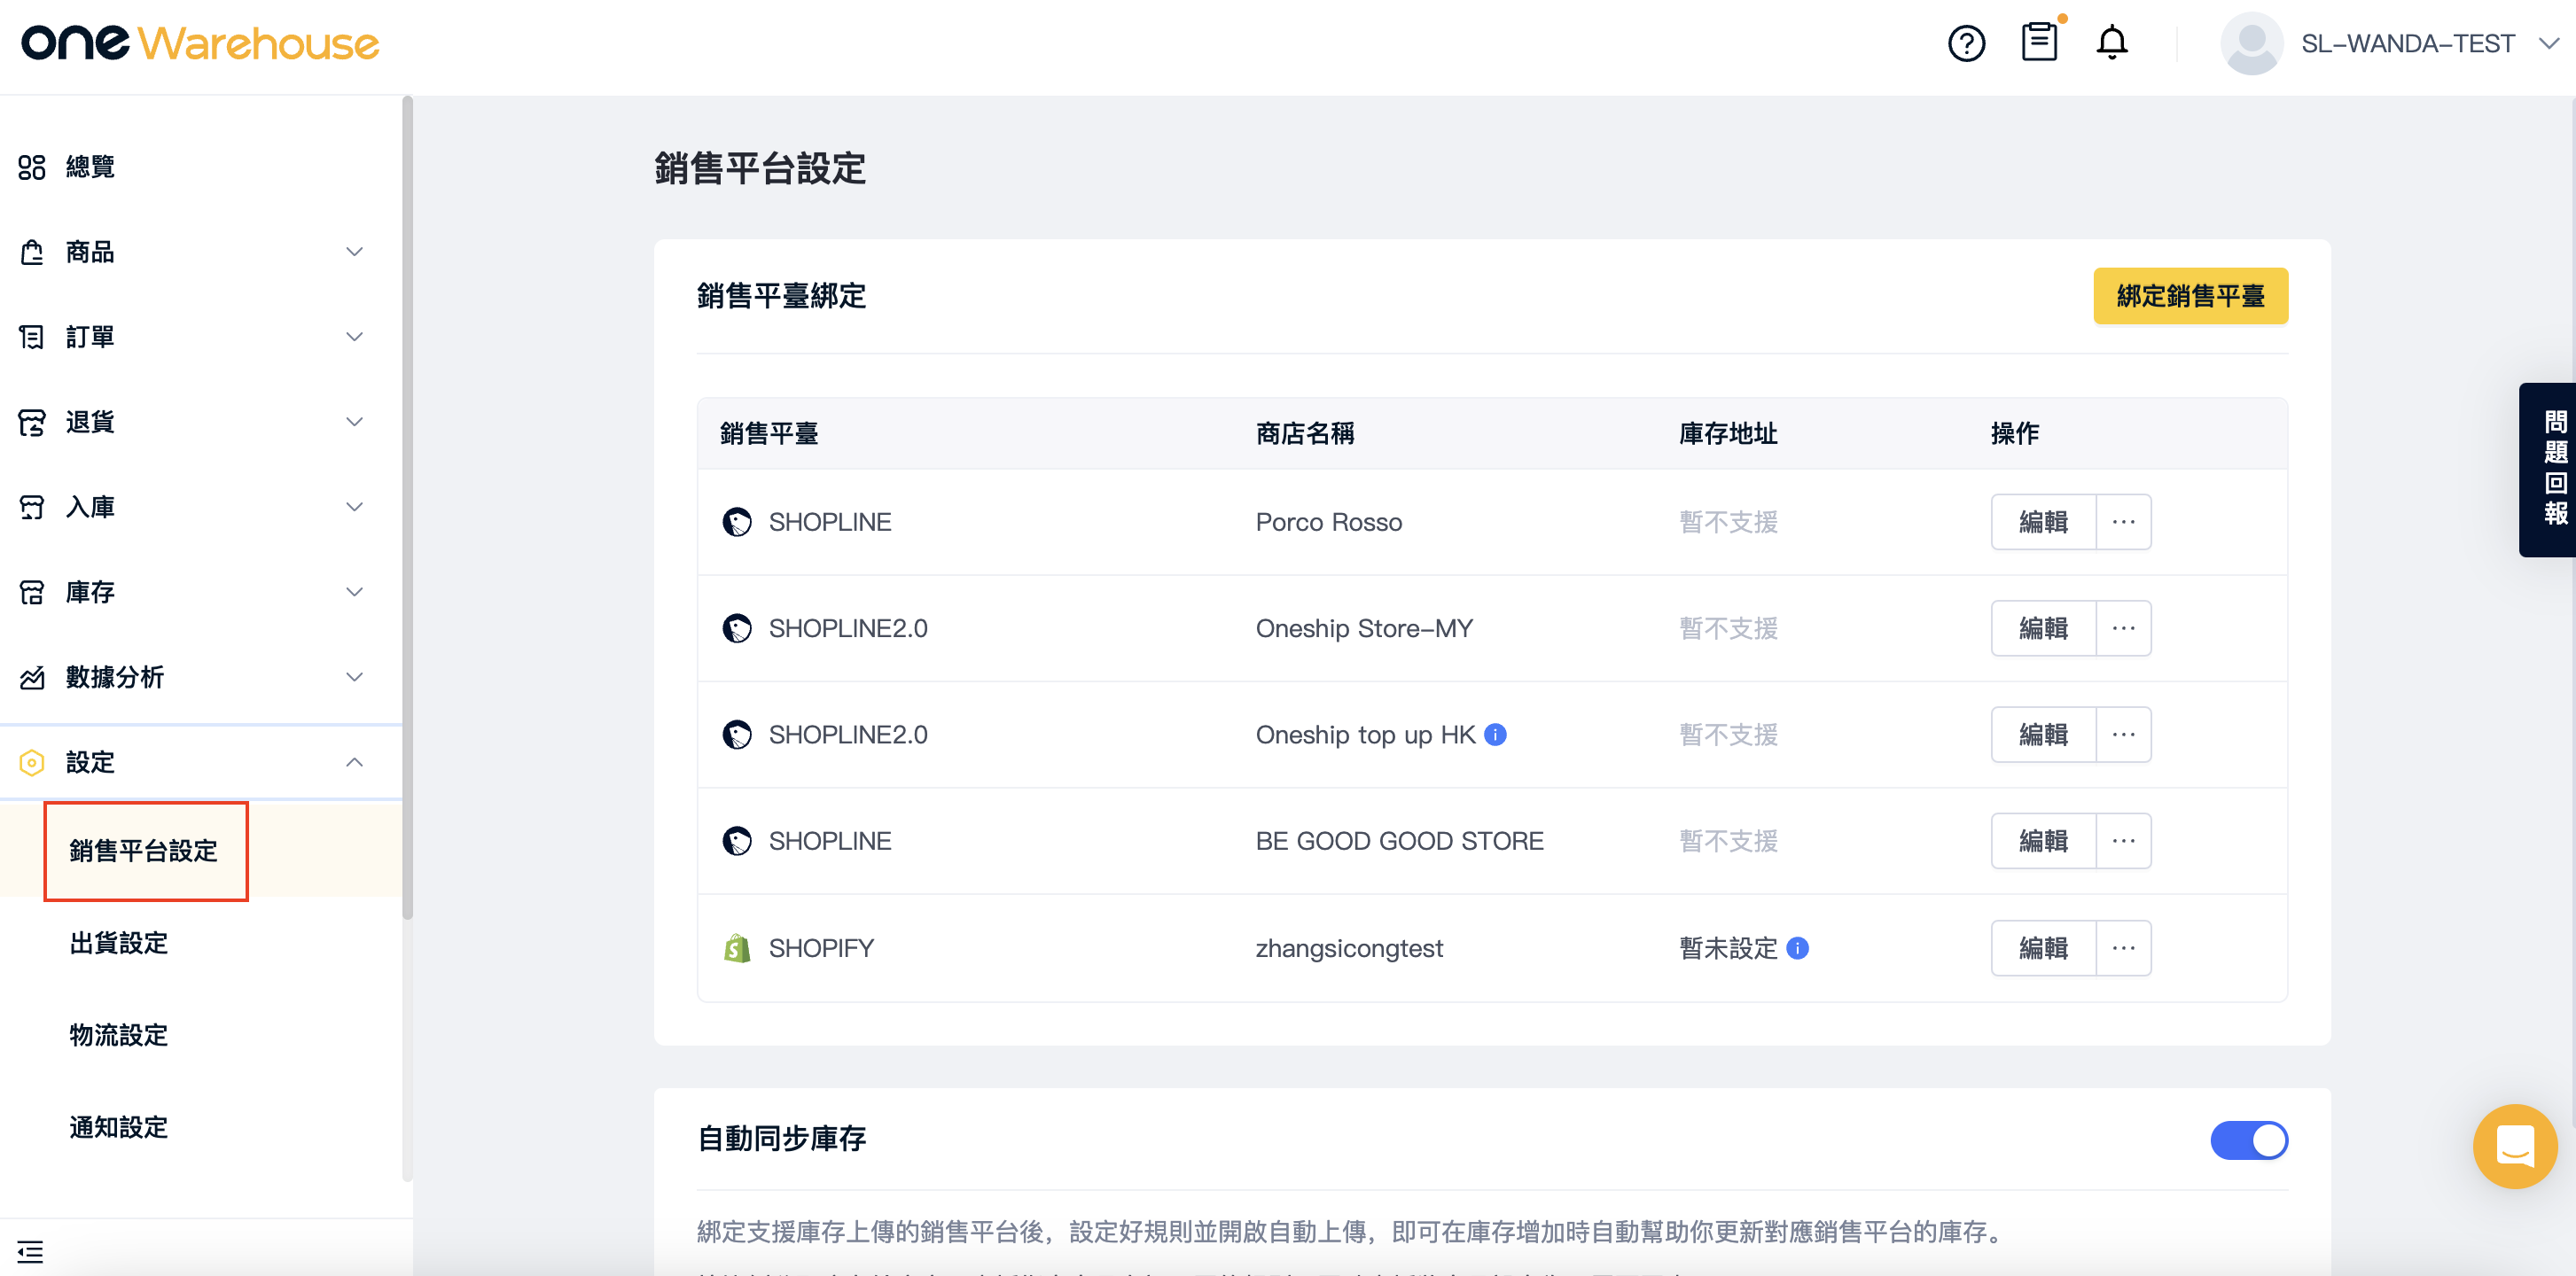Click 編輯 for BE GOOD GOOD STORE
This screenshot has width=2576, height=1276.
click(x=2043, y=841)
